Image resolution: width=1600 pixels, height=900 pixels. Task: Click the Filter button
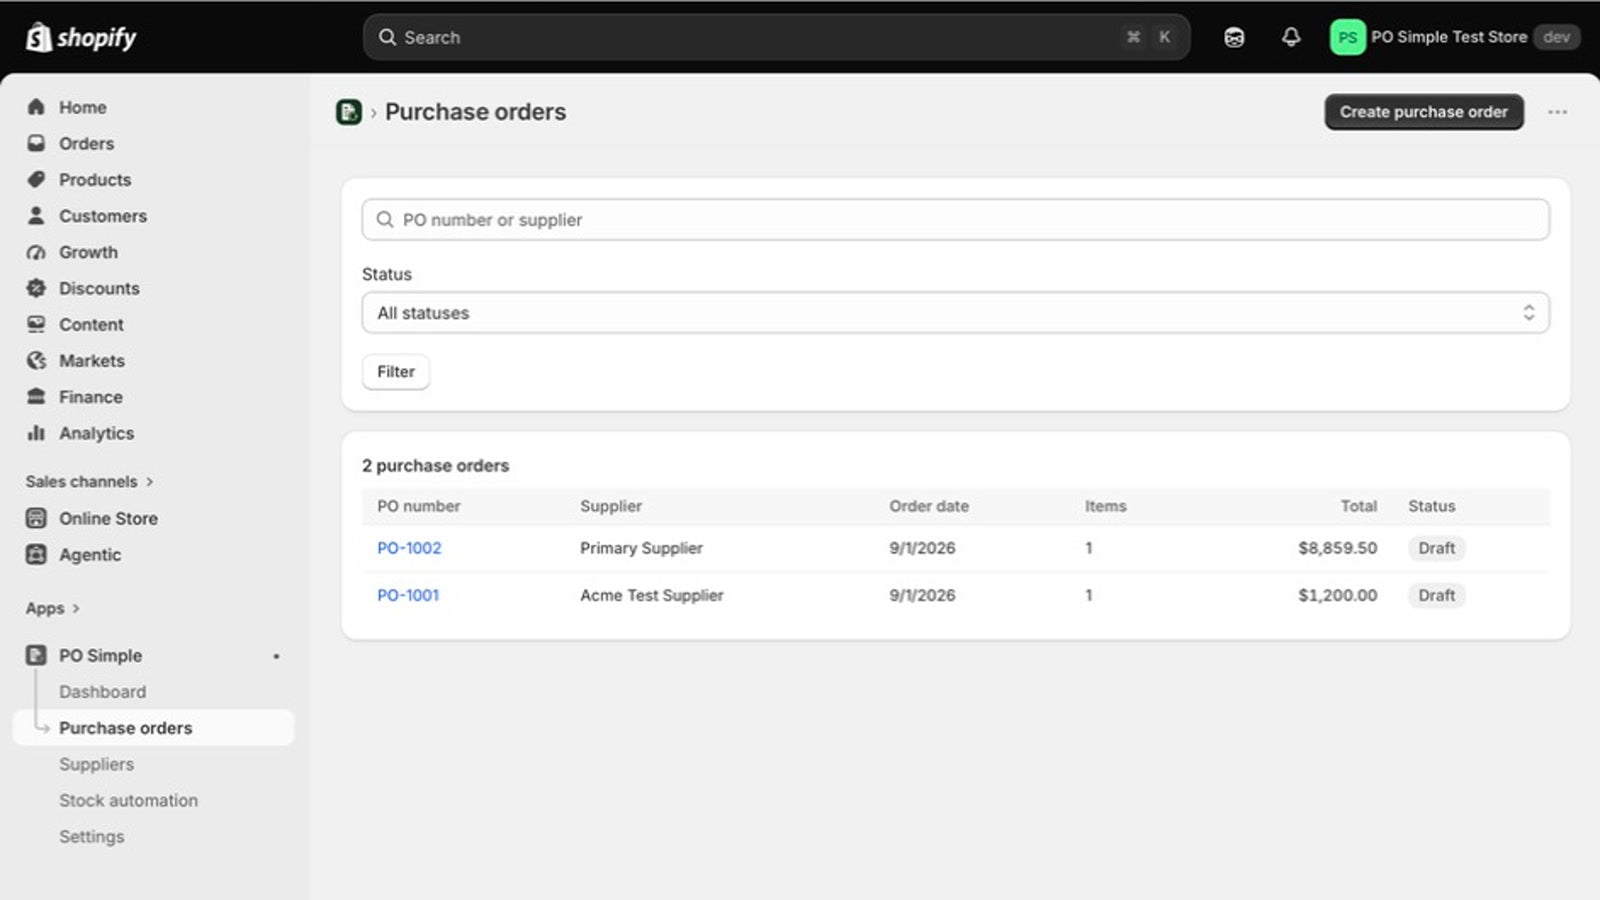pos(395,372)
